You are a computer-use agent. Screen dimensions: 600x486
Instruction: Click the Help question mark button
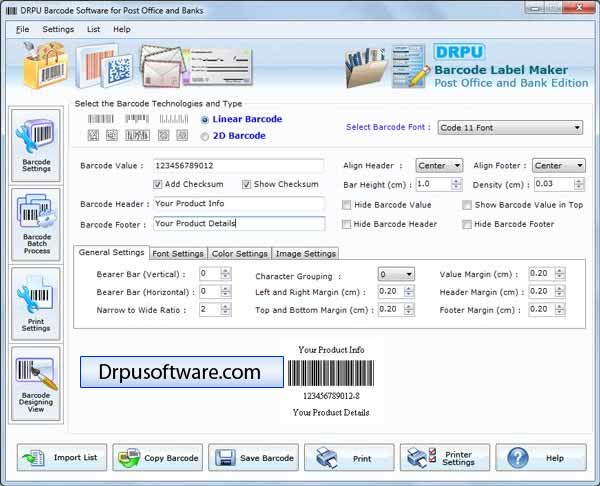pos(541,458)
